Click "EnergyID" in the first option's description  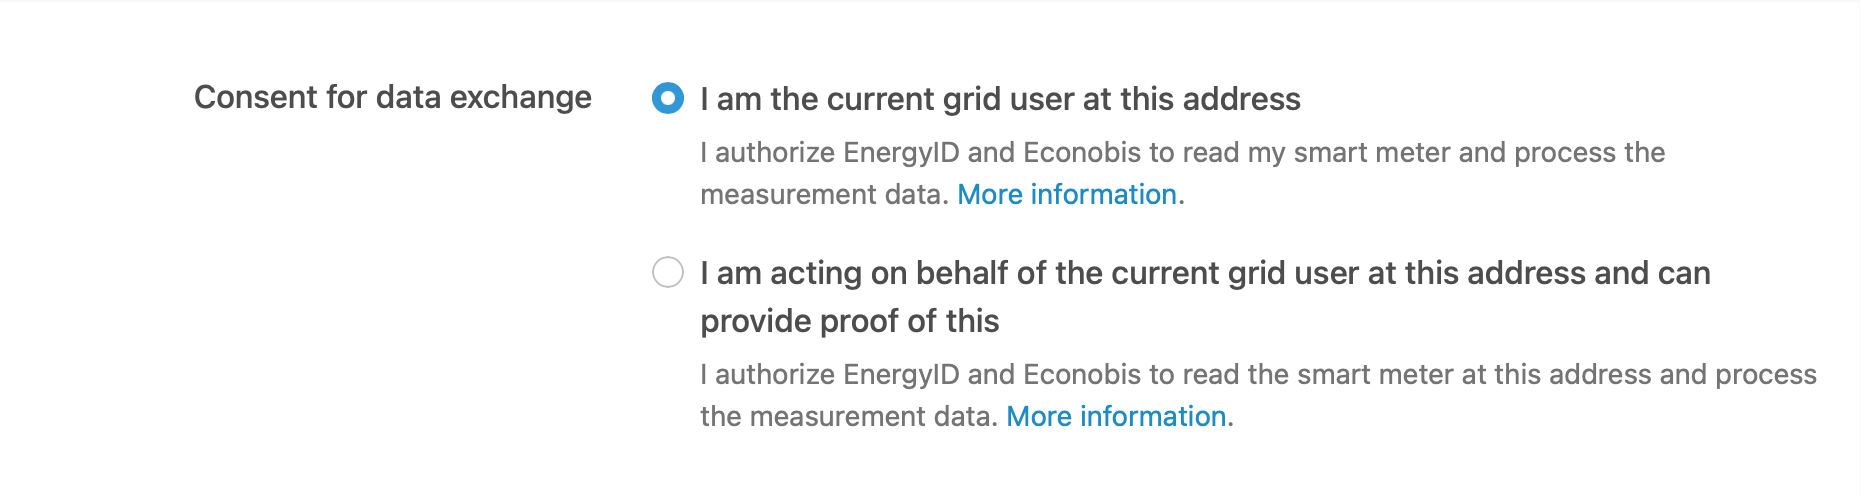point(901,152)
